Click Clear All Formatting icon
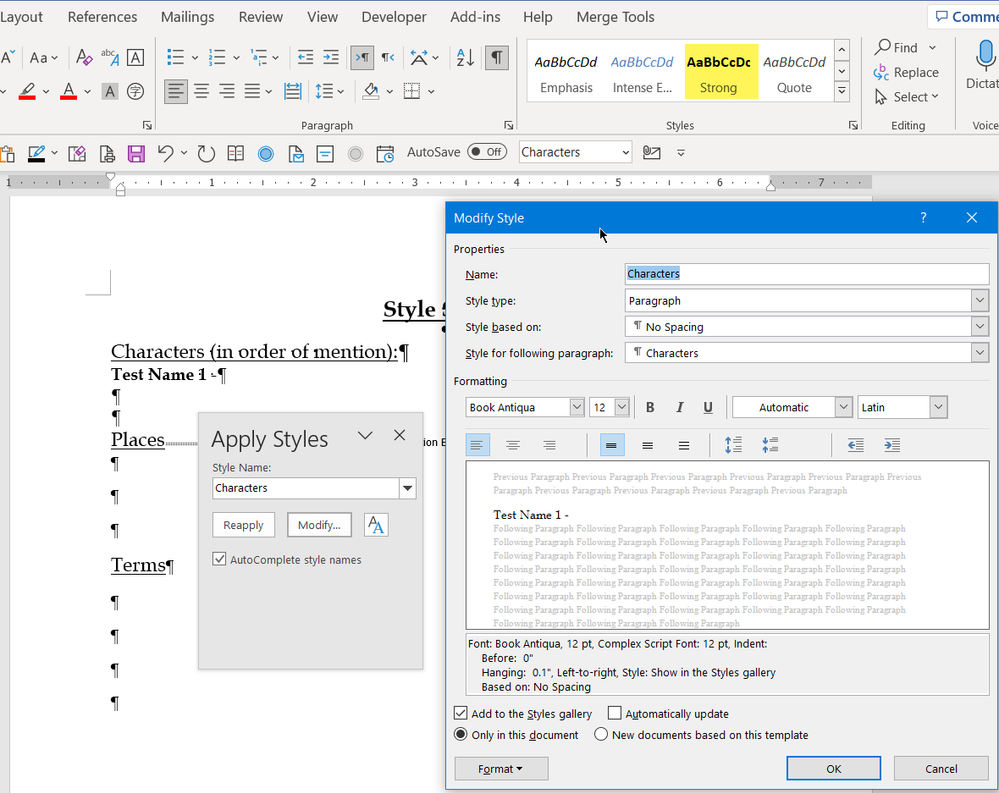999x793 pixels. point(83,57)
